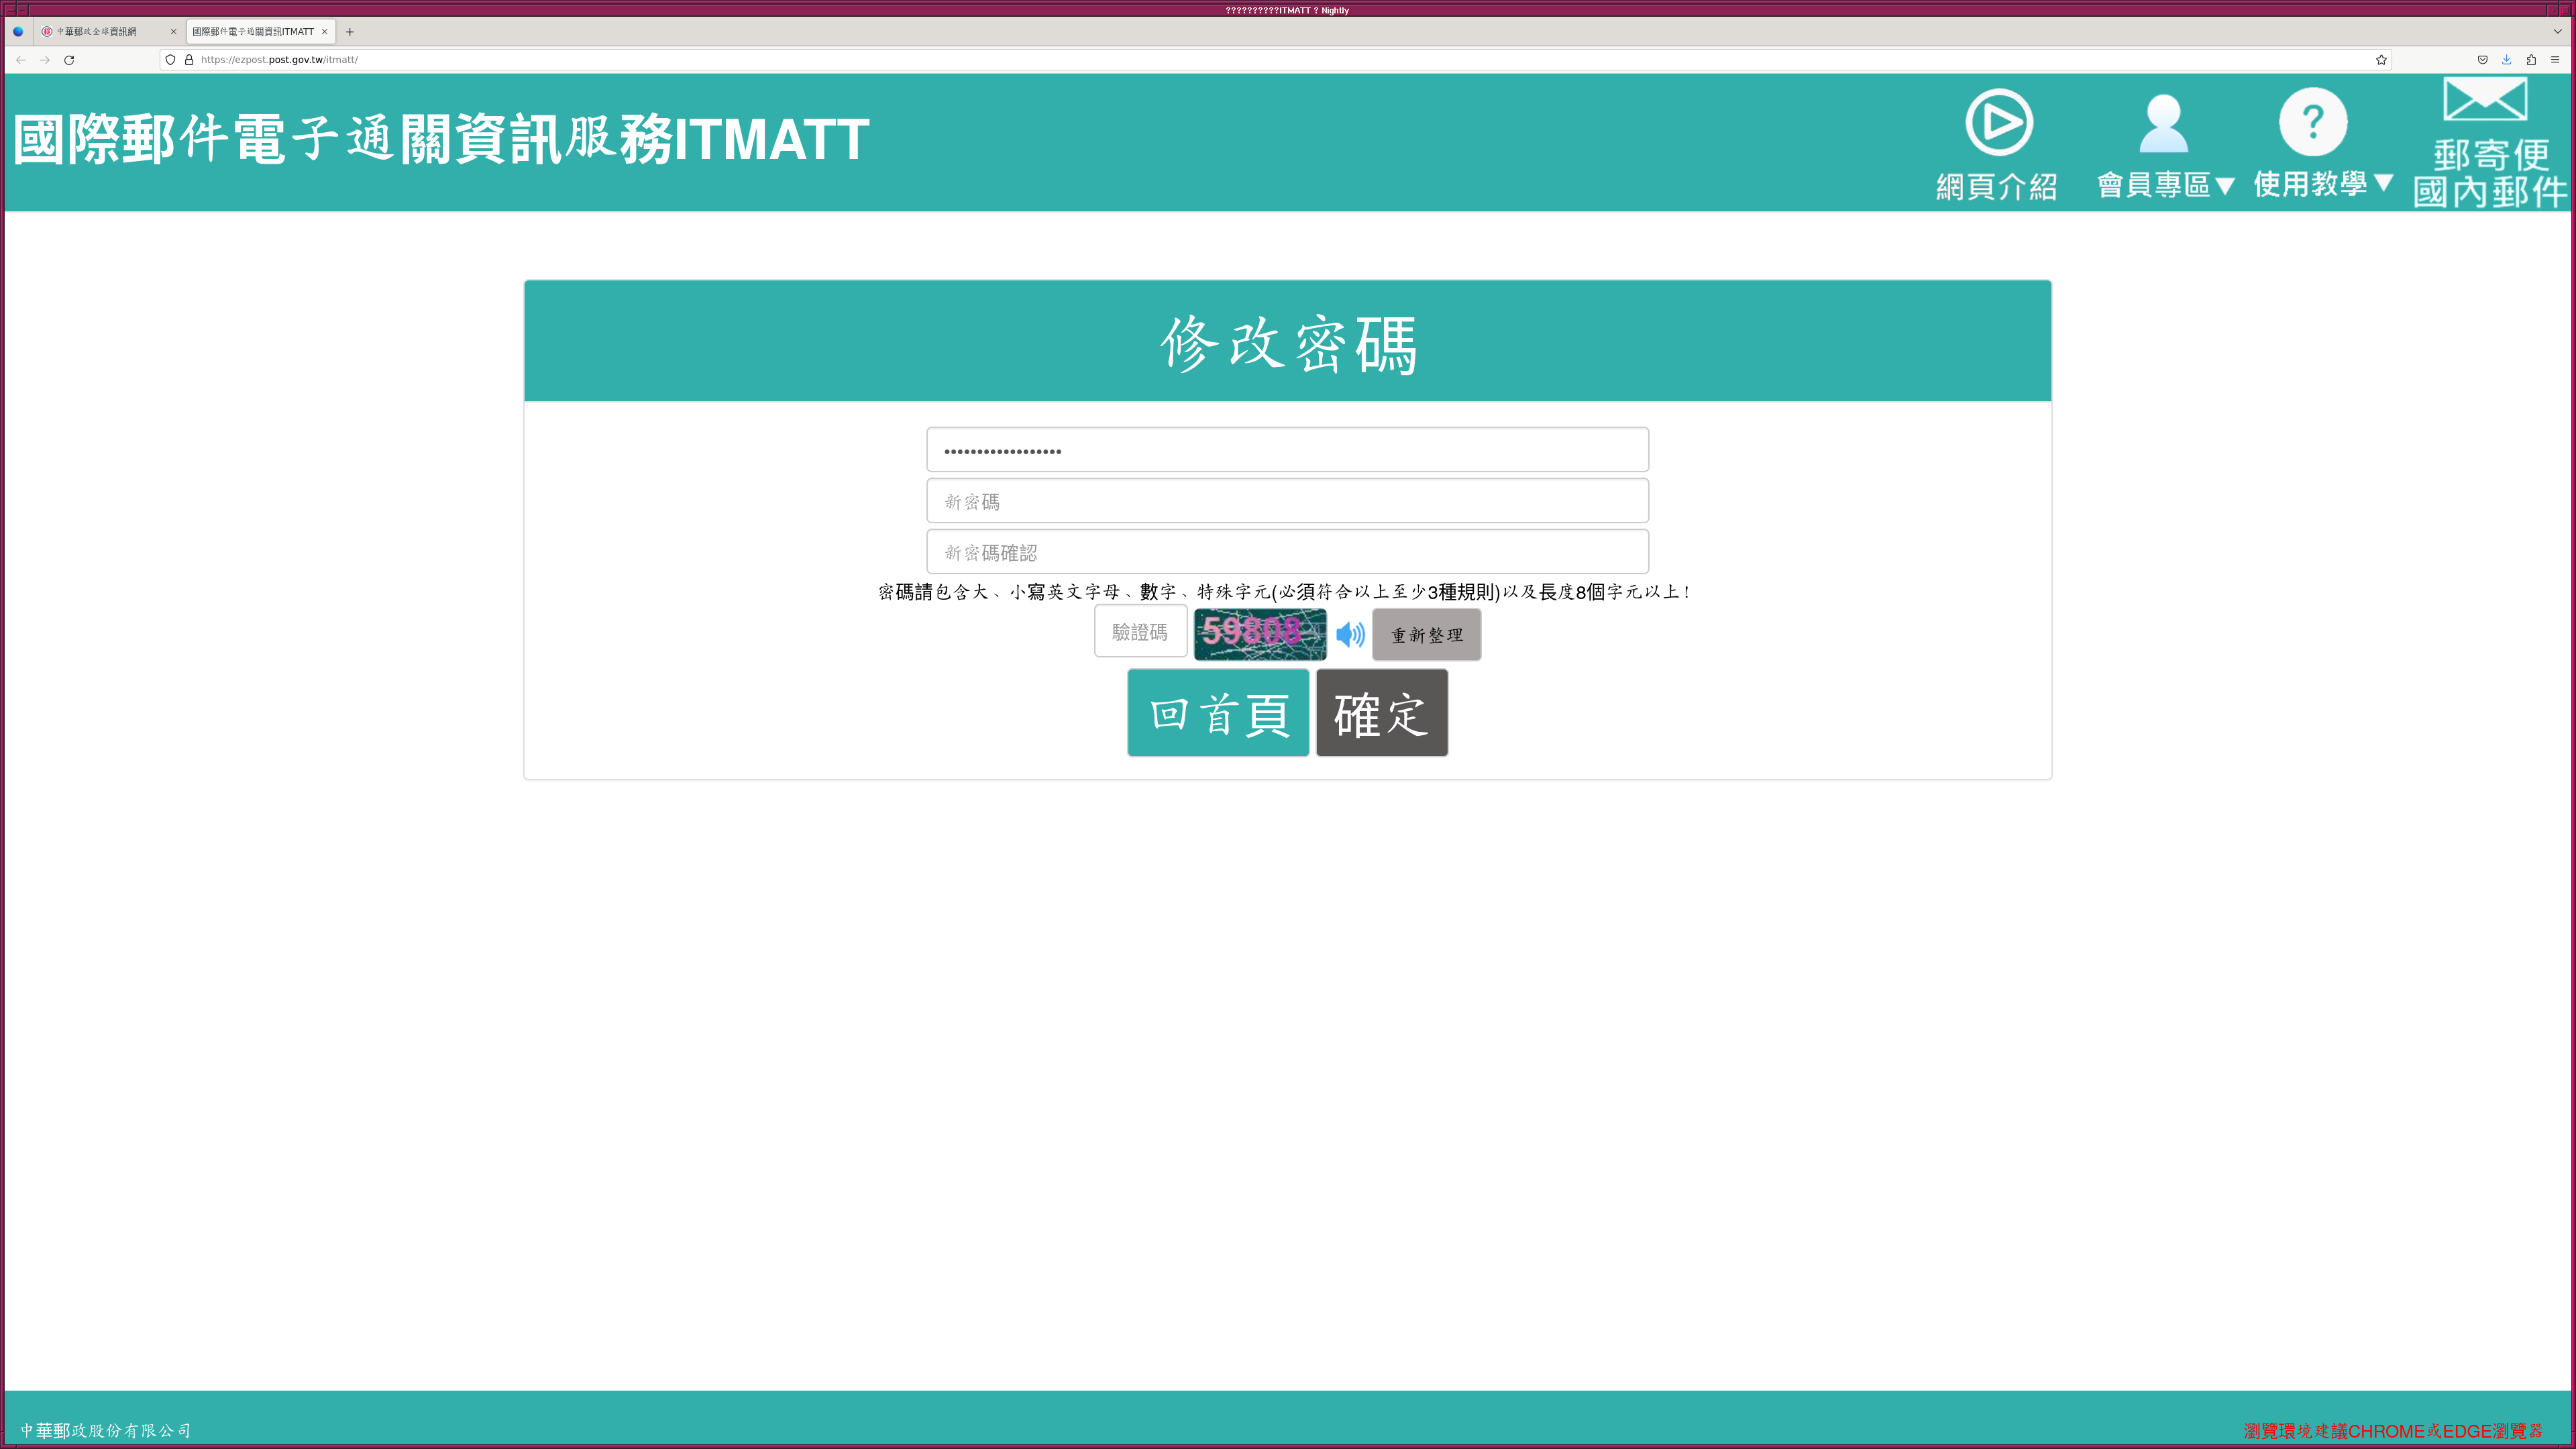Click the 郵寄便國內郵件 envelope icon
Screen dimensions: 2576x1449
coord(2484,100)
